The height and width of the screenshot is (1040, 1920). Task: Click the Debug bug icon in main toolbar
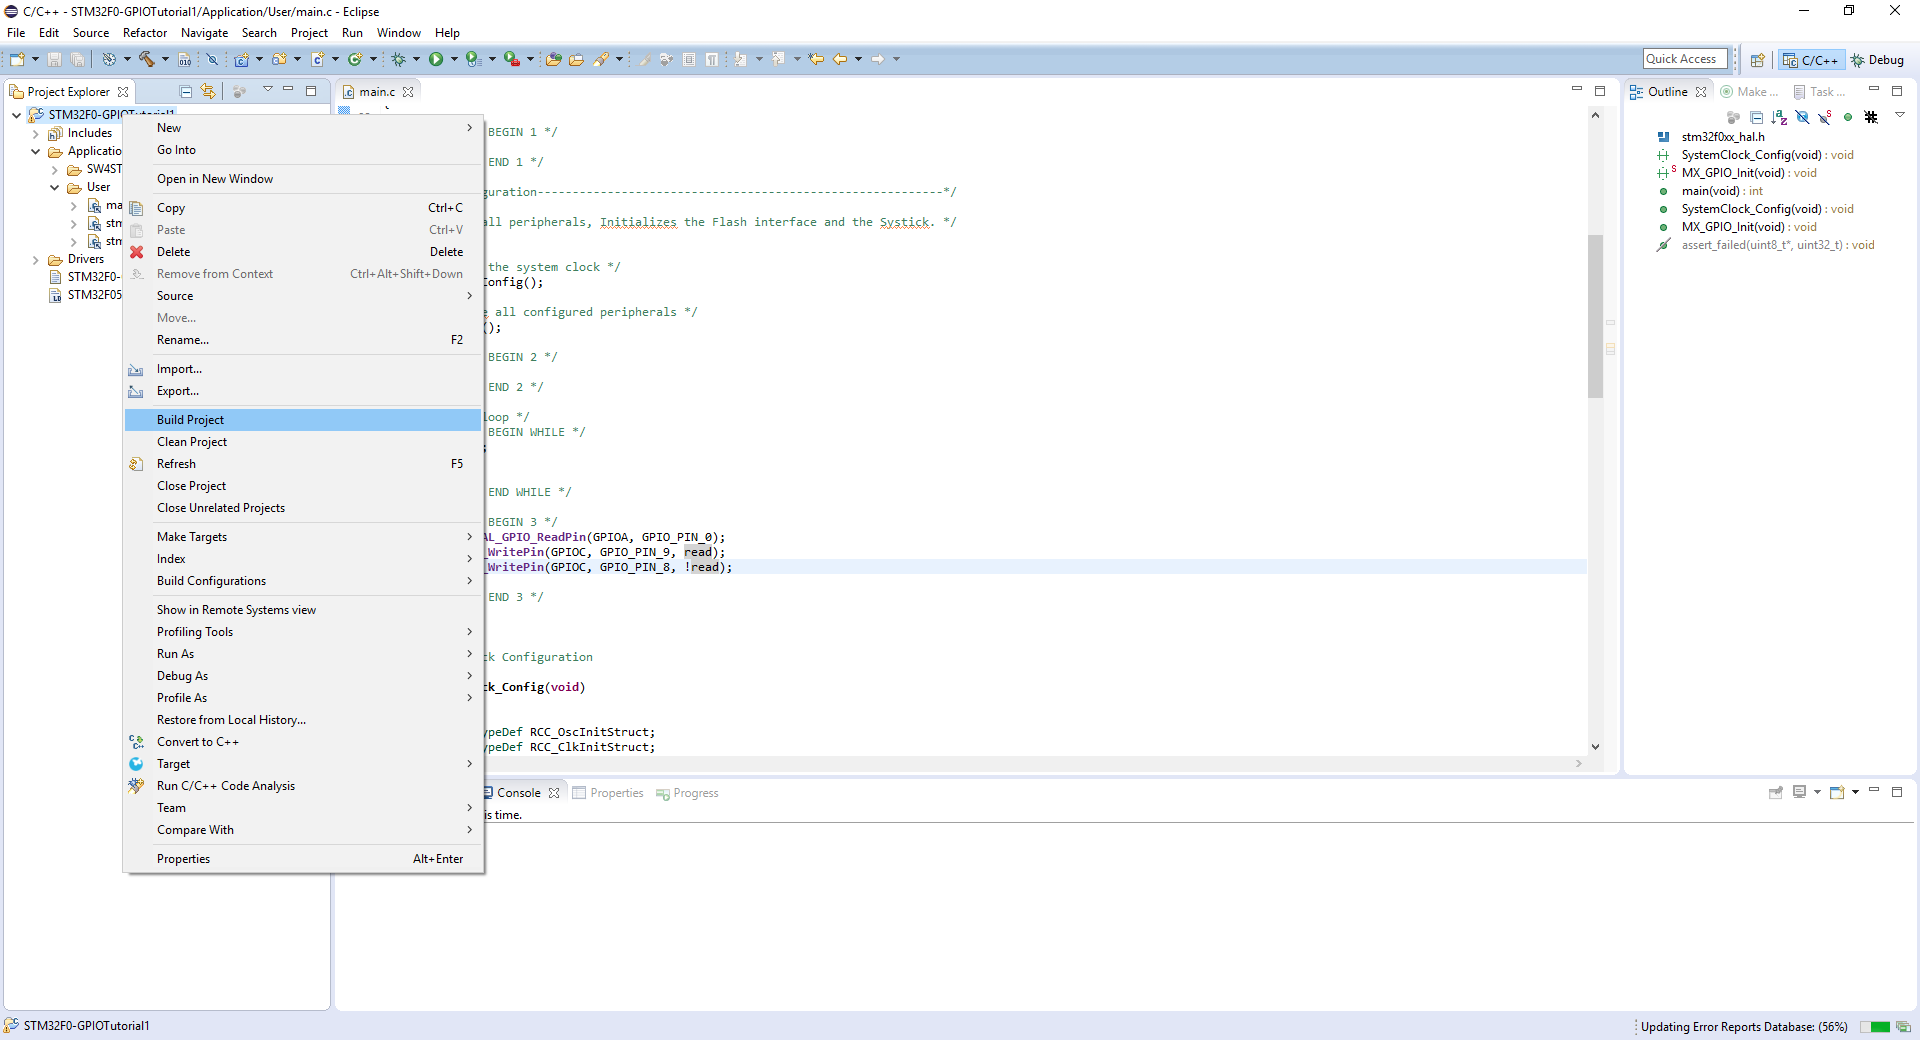pos(398,60)
